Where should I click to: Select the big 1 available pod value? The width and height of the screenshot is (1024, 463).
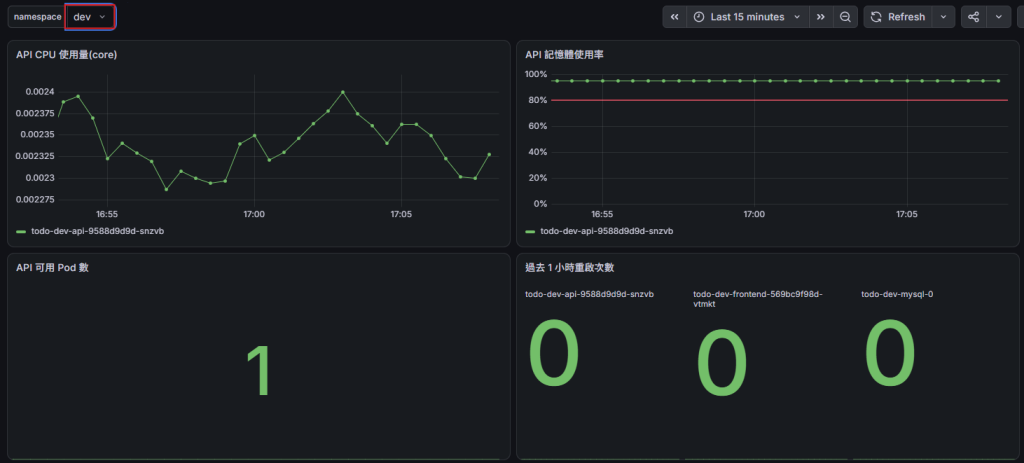tap(260, 370)
